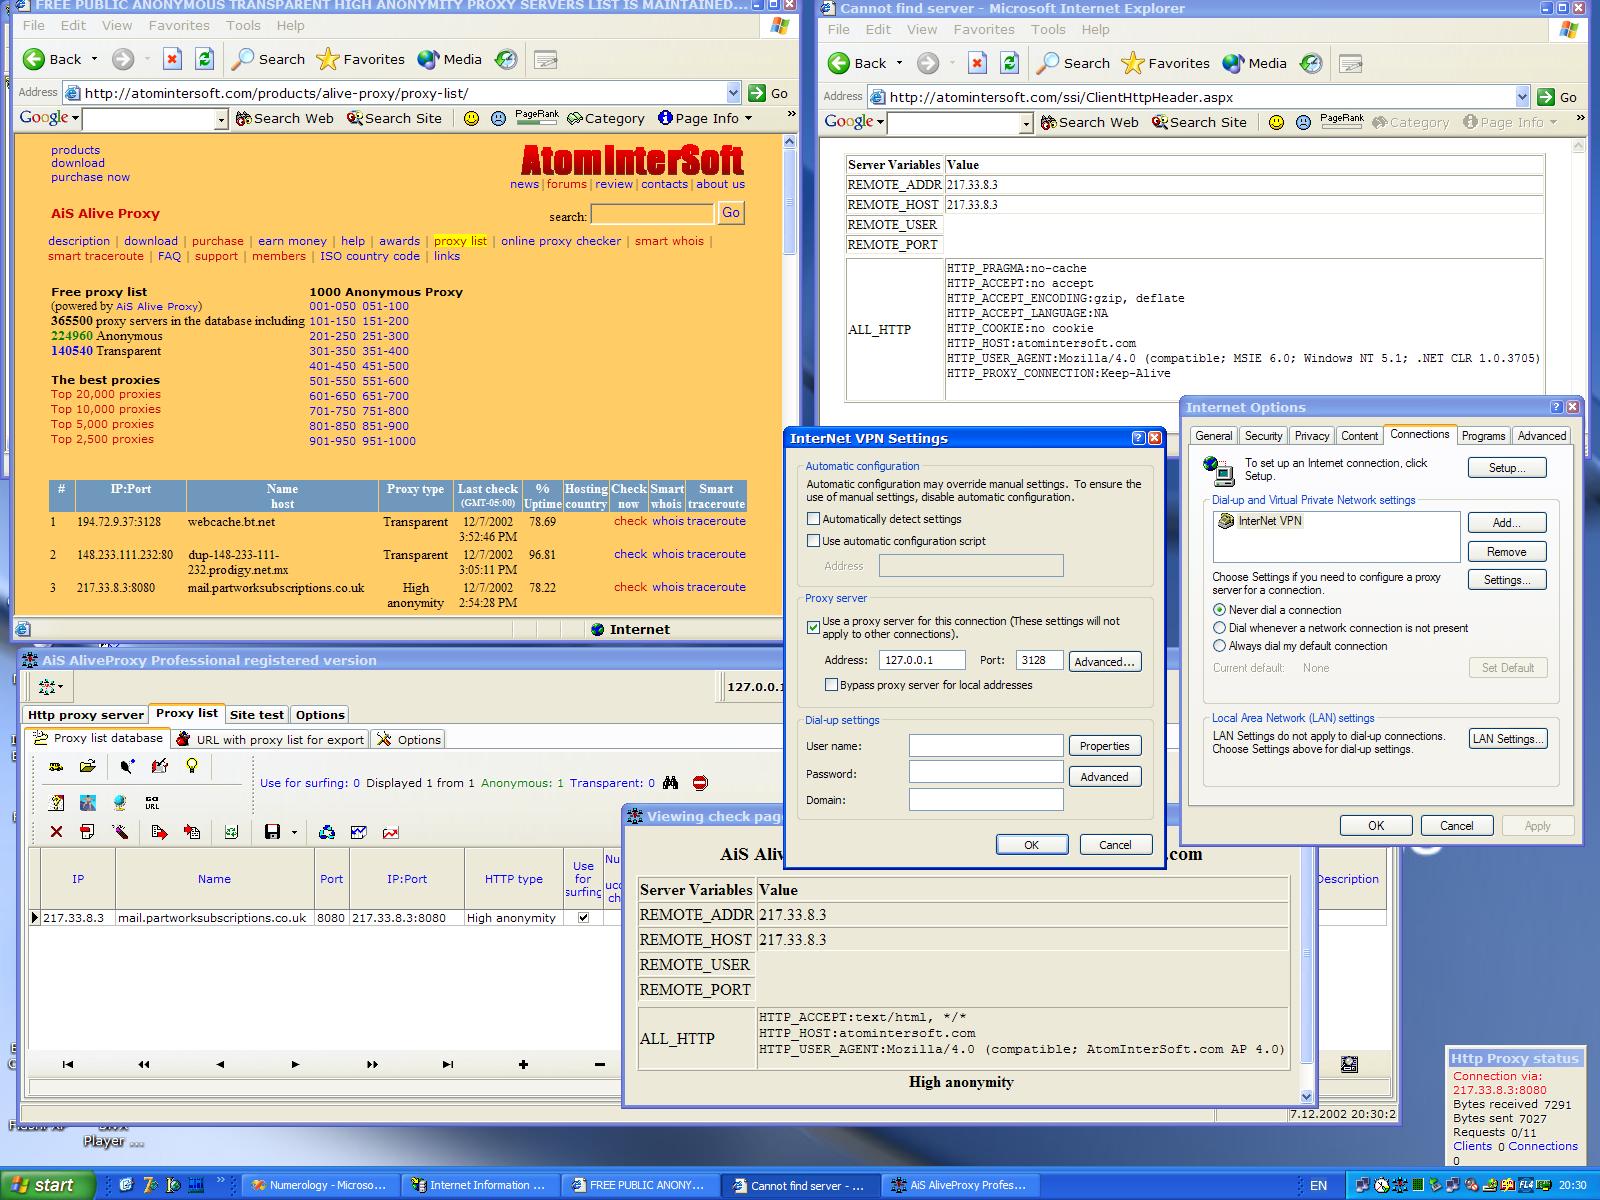Click the first record navigator arrow in AliveProxy
1600x1200 pixels.
[68, 1064]
